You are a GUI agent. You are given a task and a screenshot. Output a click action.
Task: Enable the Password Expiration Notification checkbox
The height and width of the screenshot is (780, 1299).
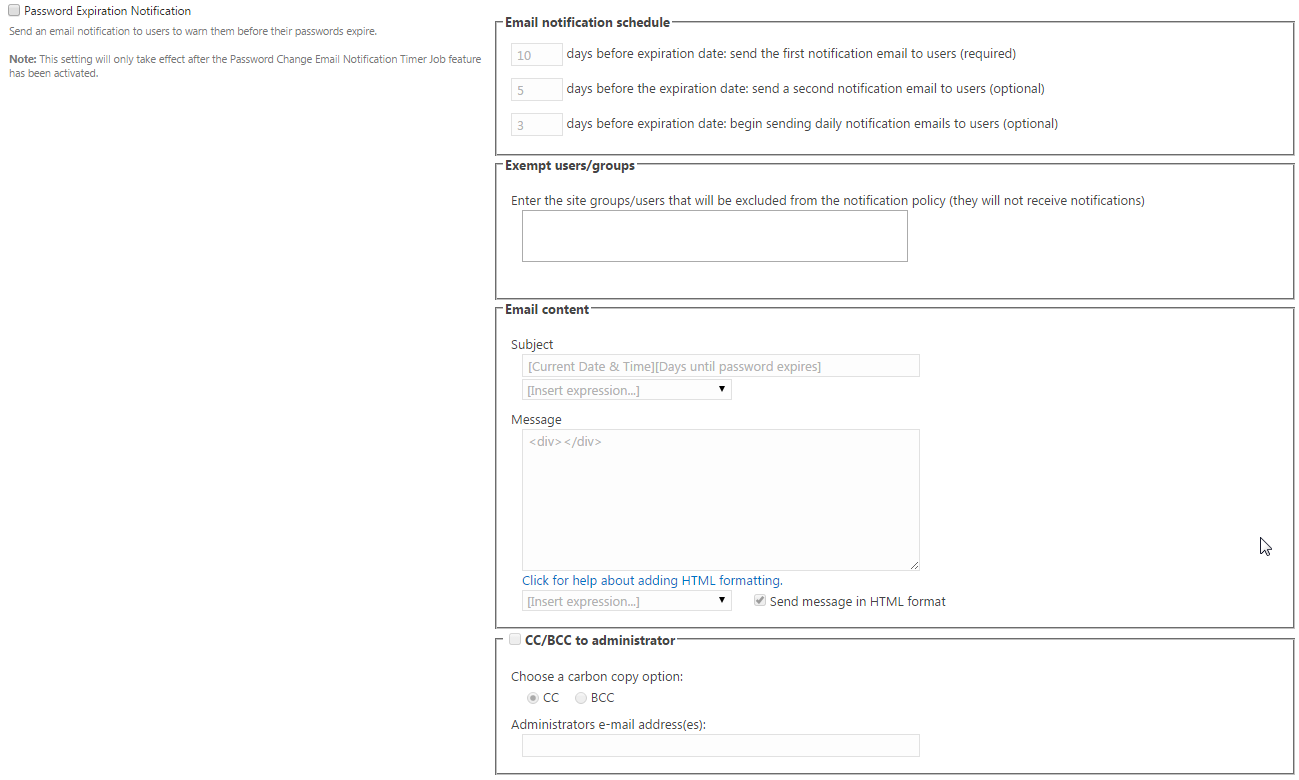click(x=14, y=11)
